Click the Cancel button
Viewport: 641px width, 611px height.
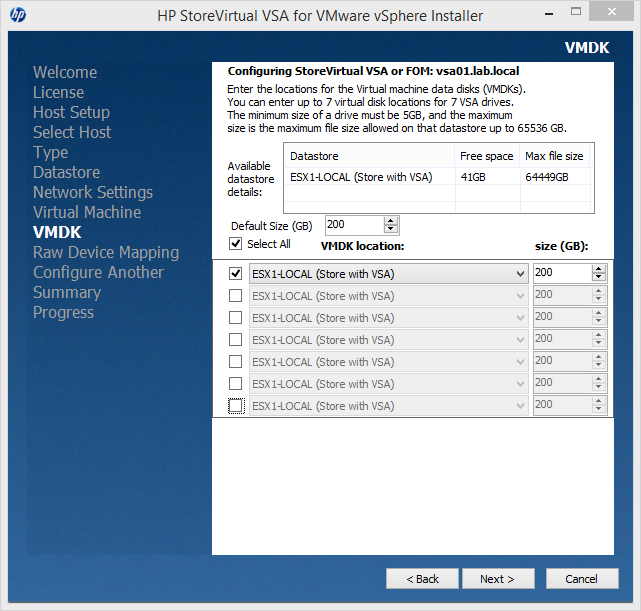click(582, 579)
